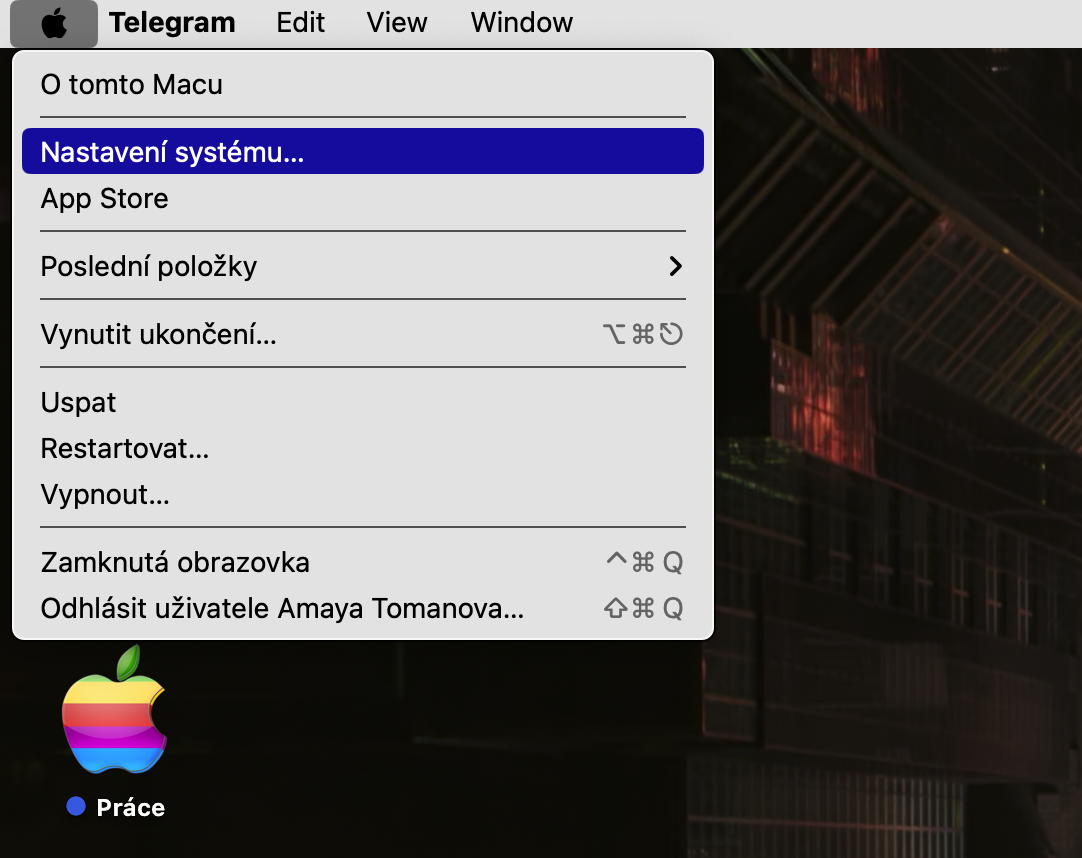Open the Apple logo menu

click(x=54, y=23)
